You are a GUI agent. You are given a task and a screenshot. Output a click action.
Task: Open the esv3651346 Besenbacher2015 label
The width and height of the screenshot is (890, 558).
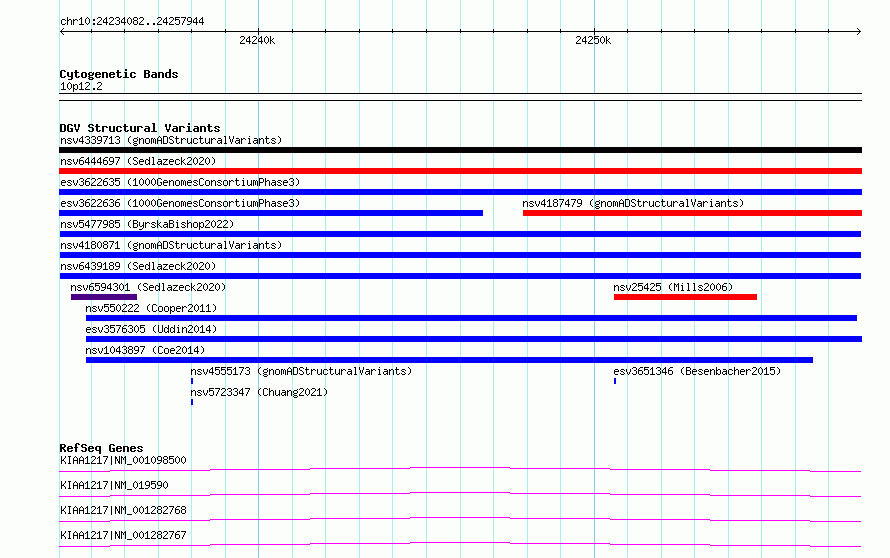pyautogui.click(x=697, y=371)
